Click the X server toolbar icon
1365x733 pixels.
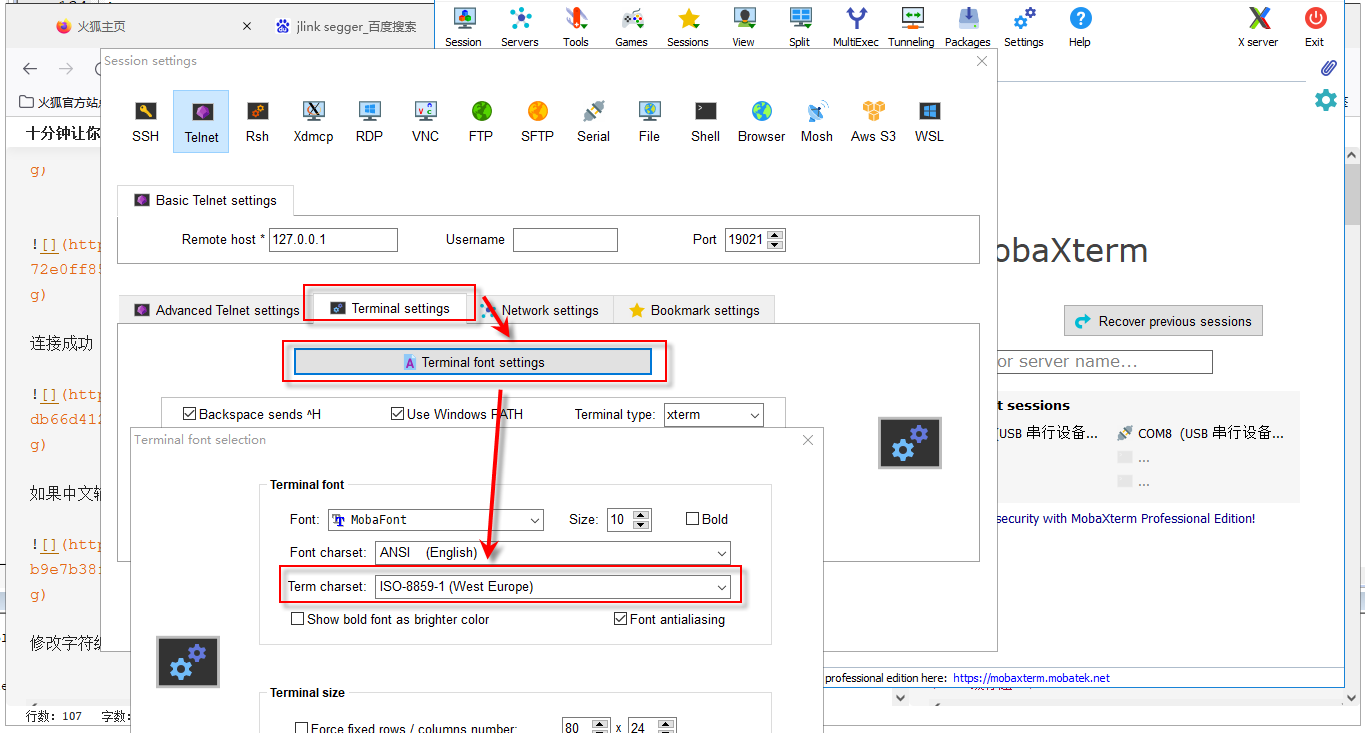1258,26
